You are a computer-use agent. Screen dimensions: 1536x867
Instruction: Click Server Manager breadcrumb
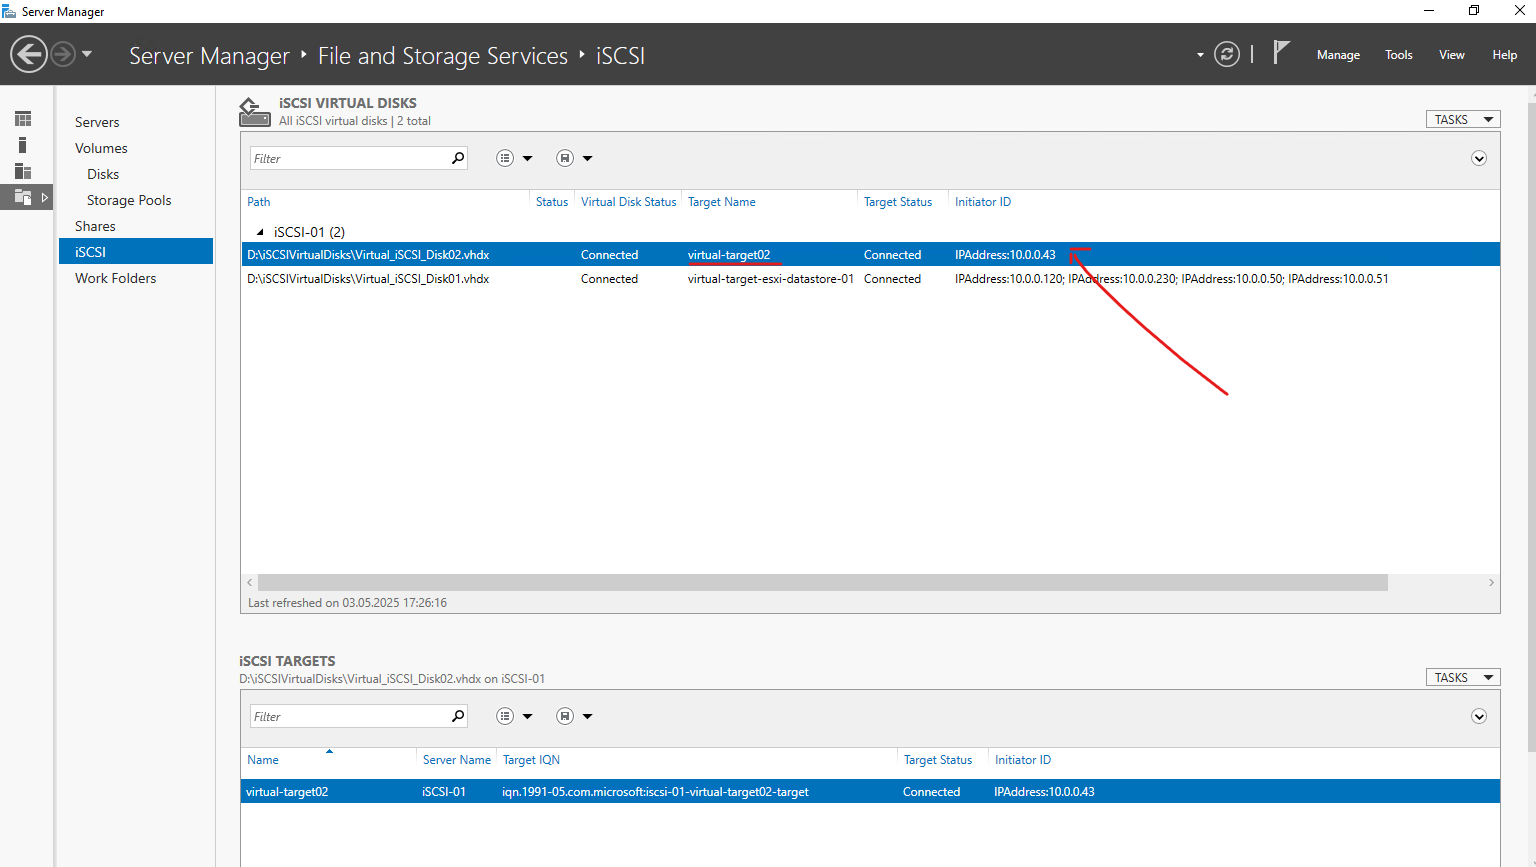coord(209,56)
